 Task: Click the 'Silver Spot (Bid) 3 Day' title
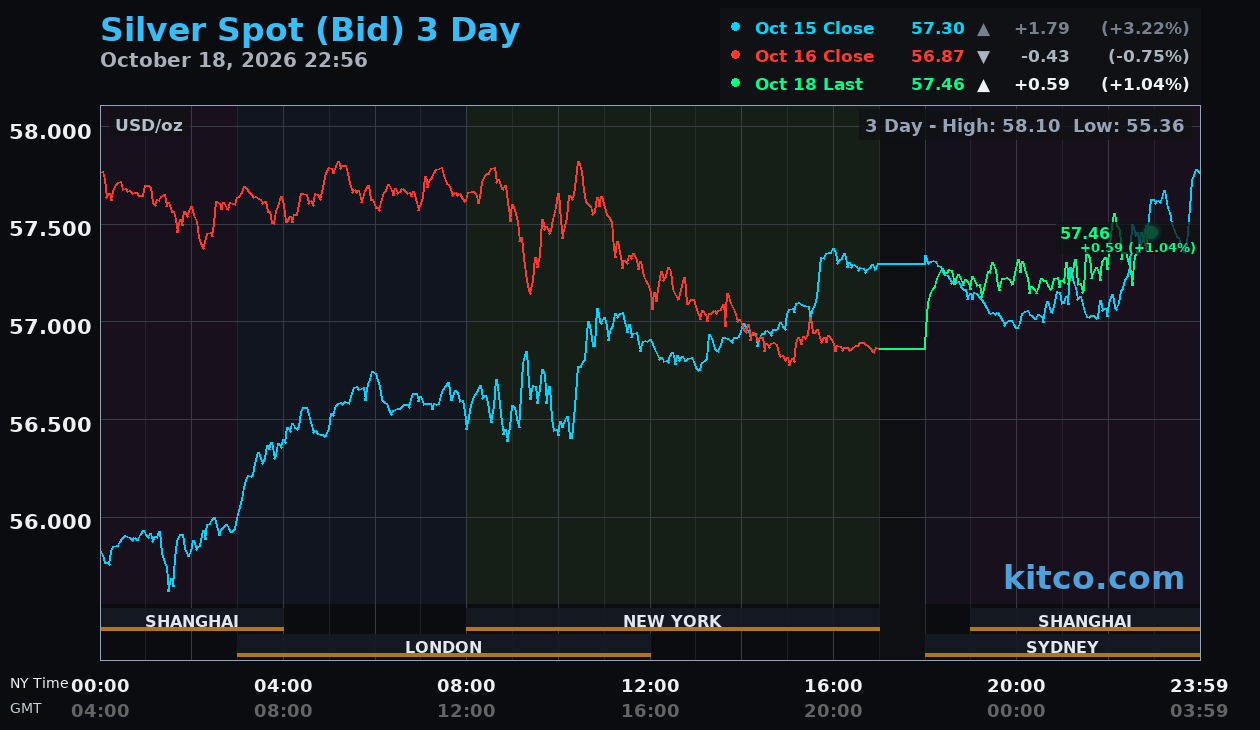310,31
